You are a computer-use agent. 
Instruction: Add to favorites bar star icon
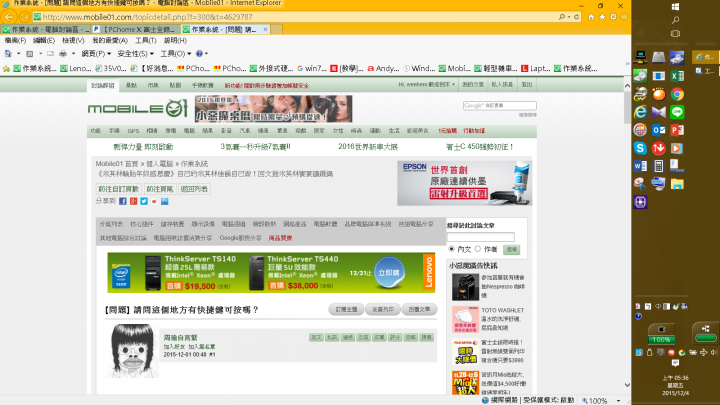(6, 69)
